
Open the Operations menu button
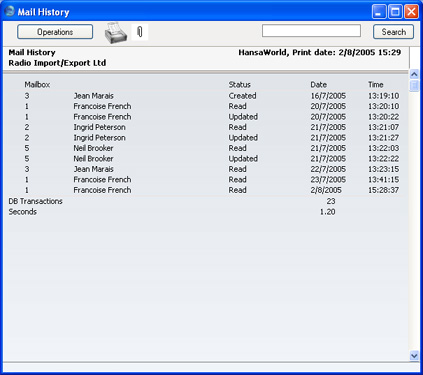(55, 32)
